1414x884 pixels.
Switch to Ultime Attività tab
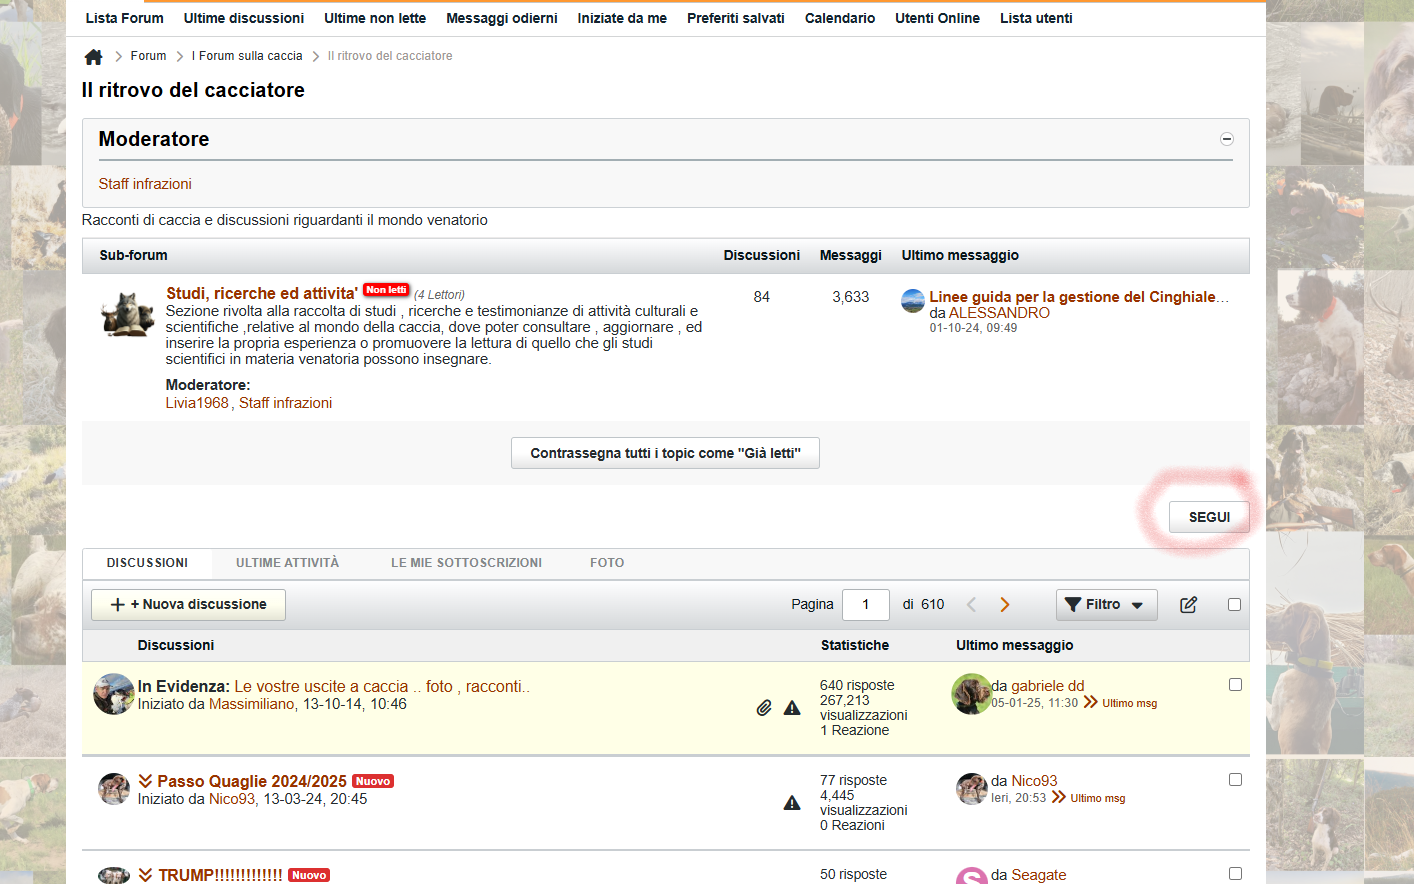pos(287,563)
